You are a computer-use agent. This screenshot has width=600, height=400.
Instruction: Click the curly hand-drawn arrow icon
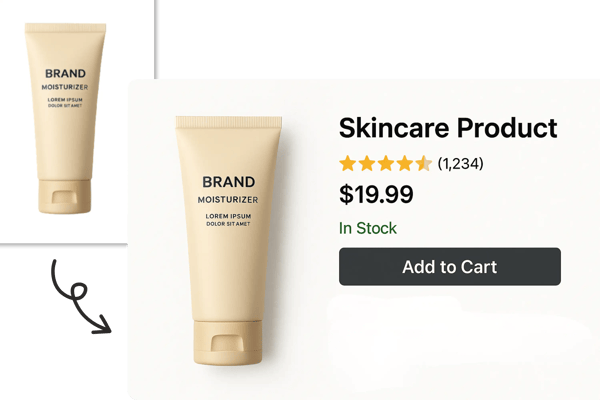click(x=81, y=297)
